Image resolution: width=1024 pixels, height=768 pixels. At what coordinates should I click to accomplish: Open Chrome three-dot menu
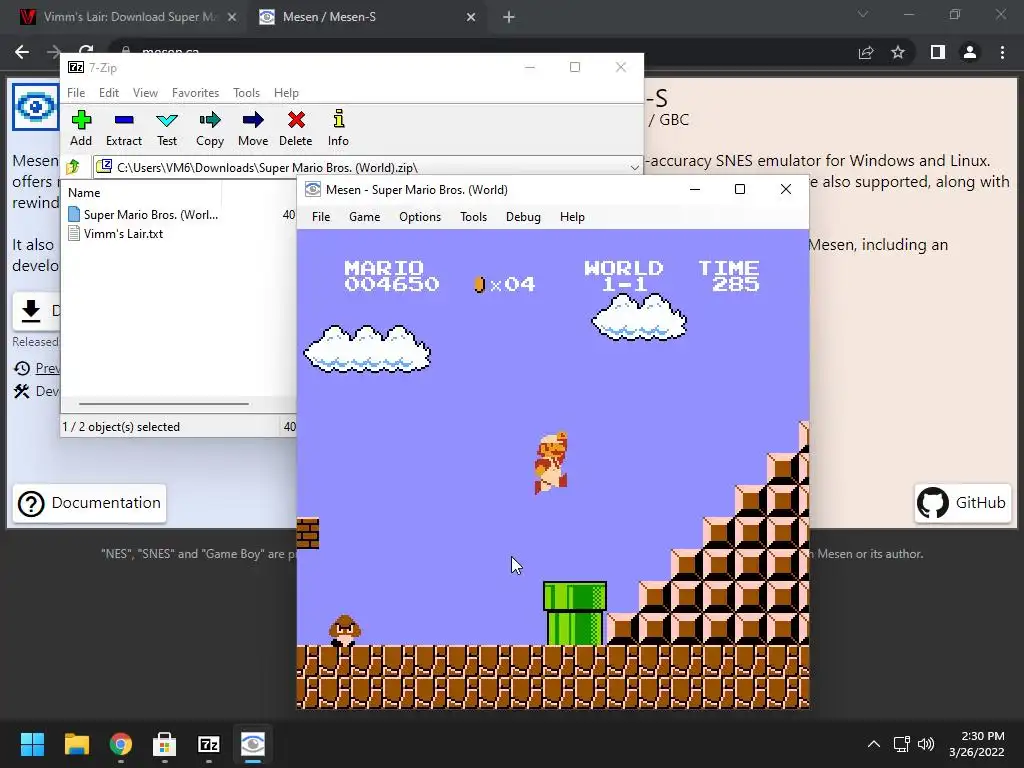point(1002,52)
